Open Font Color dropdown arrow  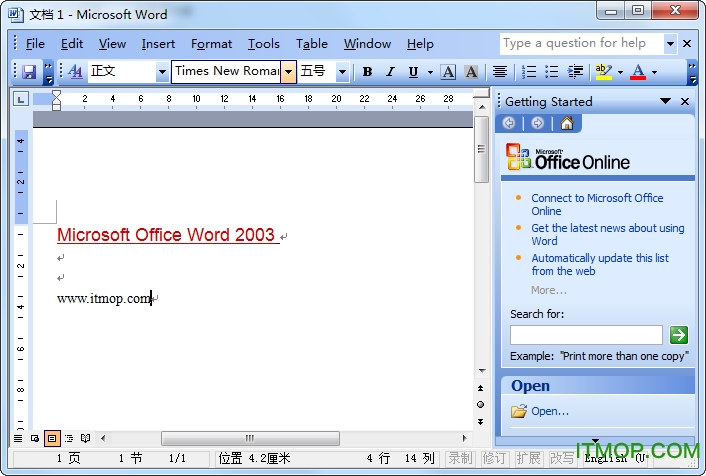(x=654, y=72)
